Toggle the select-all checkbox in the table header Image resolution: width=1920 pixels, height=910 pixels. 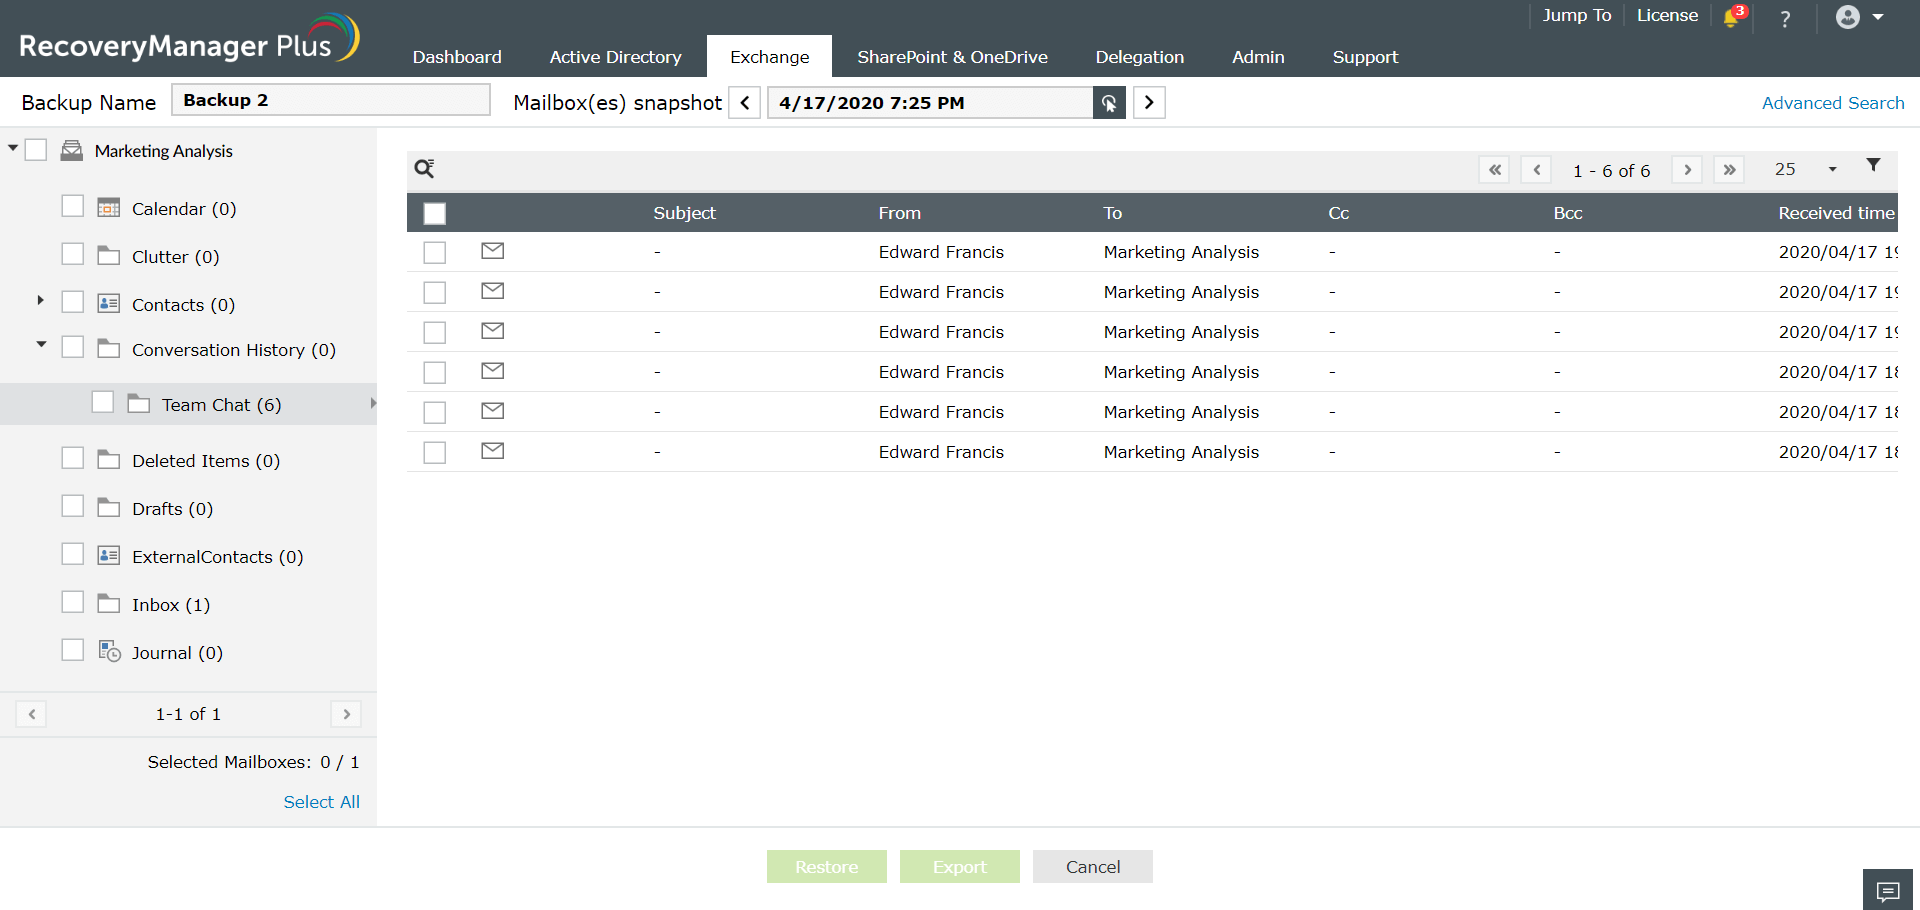[x=435, y=213]
